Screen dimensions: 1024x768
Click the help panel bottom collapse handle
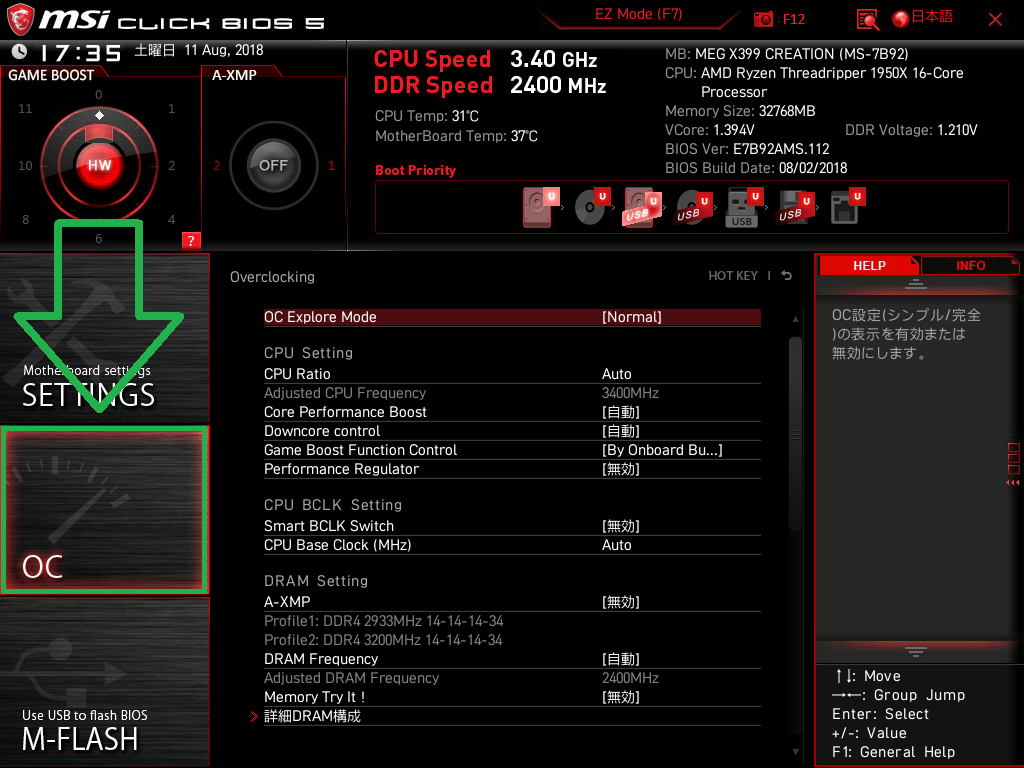[x=916, y=651]
